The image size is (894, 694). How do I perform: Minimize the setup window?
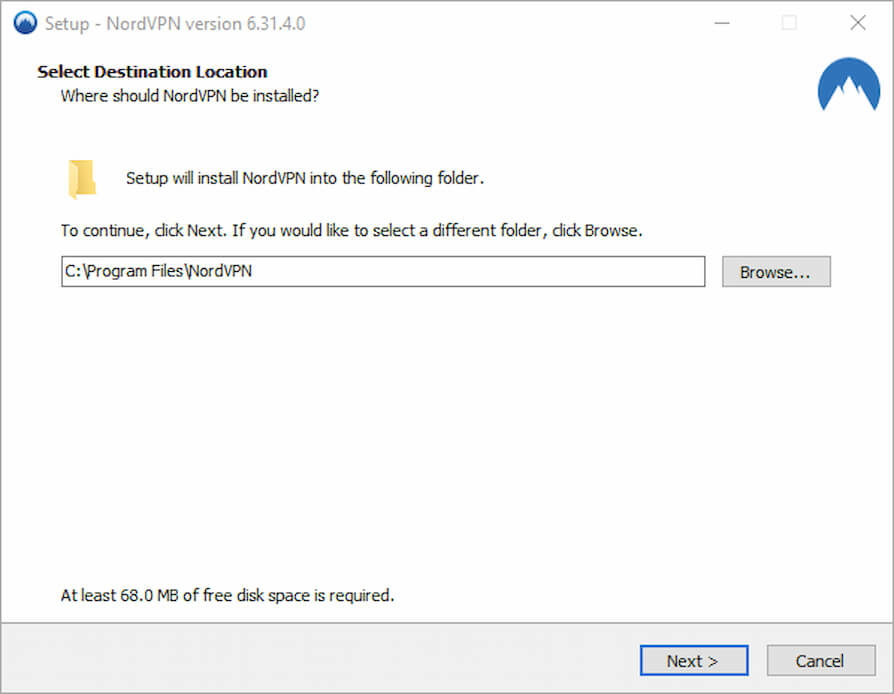pos(722,23)
